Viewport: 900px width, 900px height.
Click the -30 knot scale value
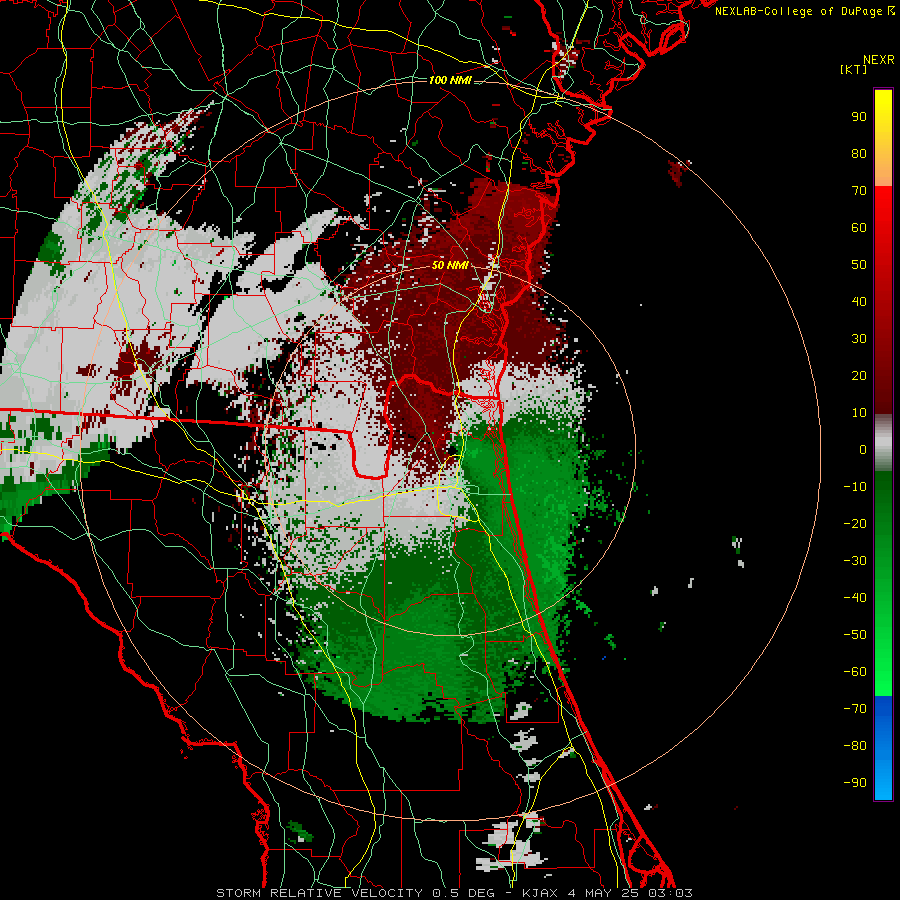[x=855, y=561]
